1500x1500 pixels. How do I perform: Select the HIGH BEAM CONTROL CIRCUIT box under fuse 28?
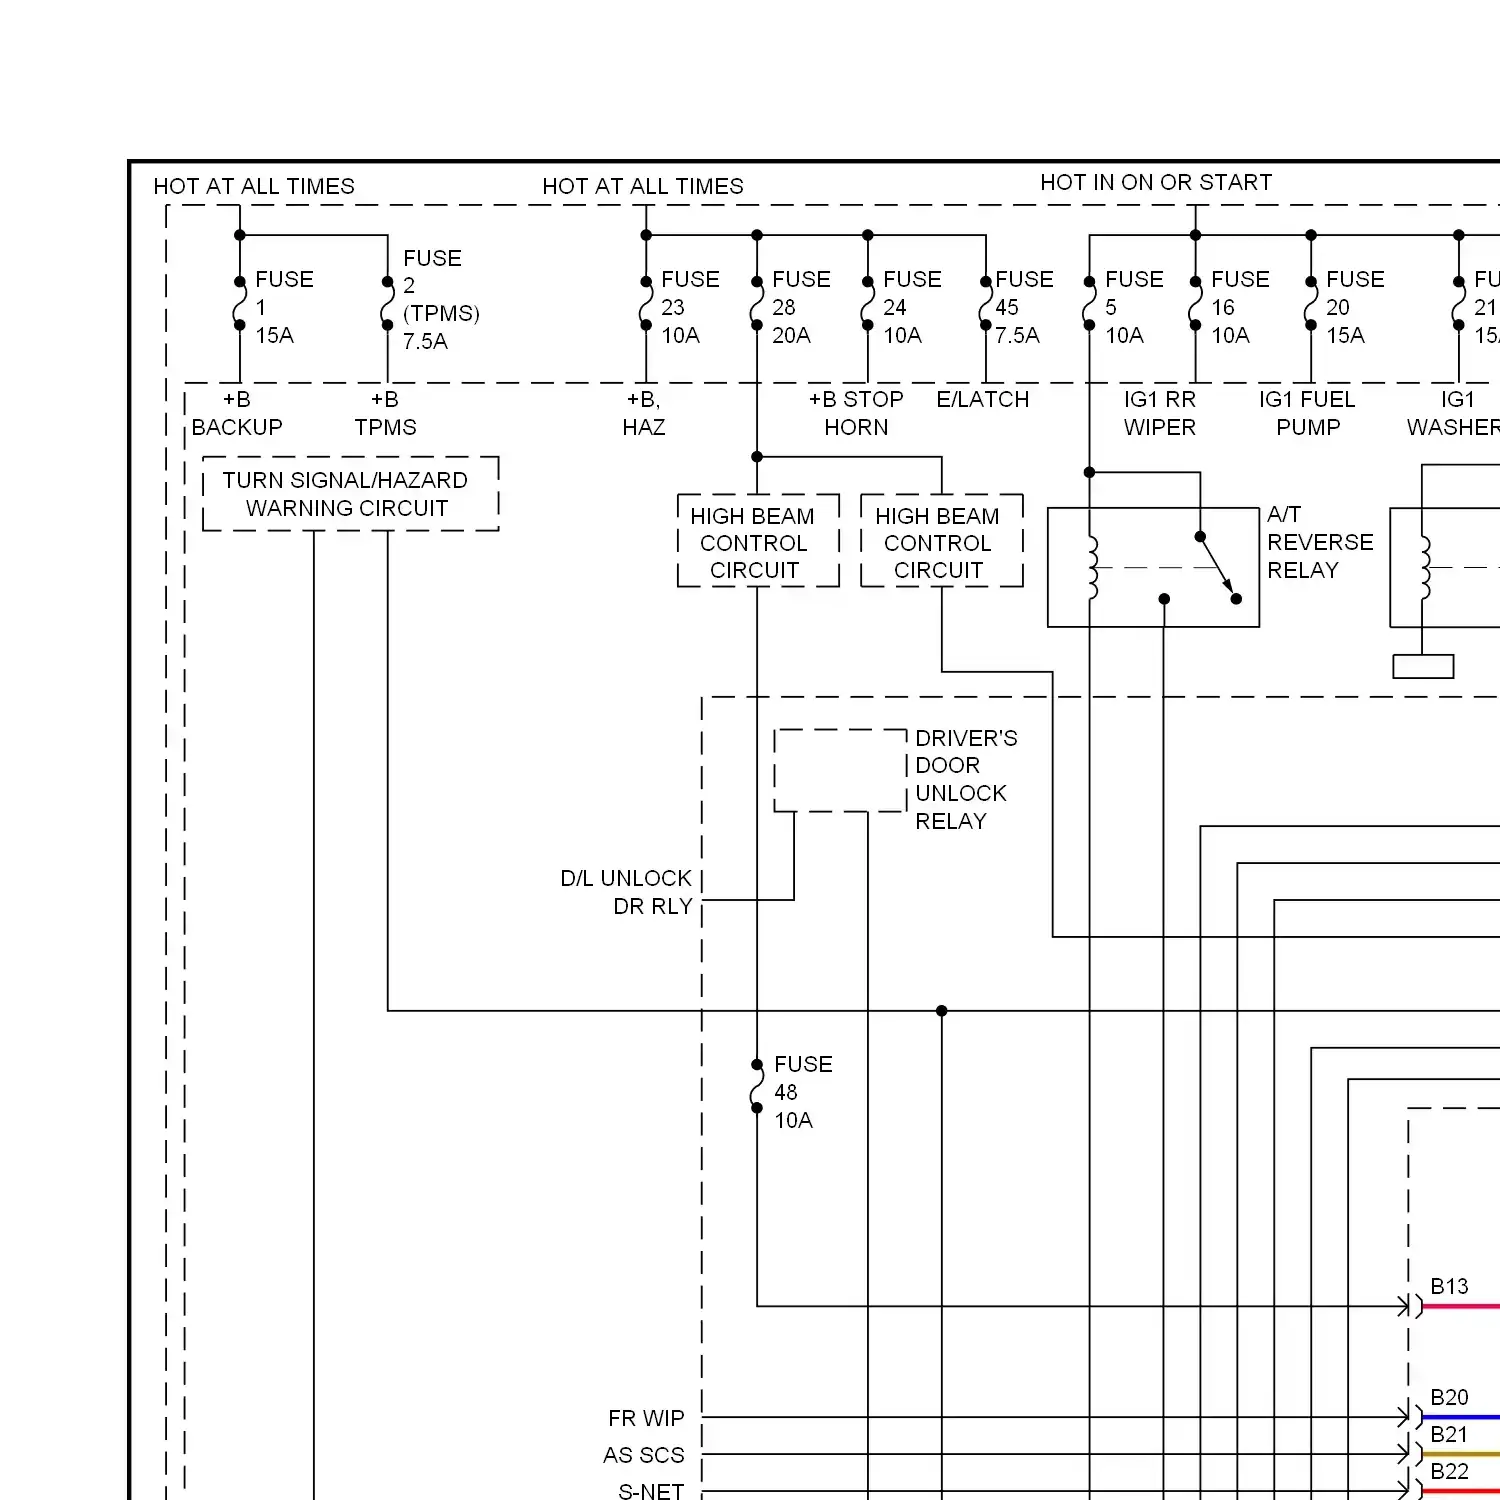pos(758,540)
